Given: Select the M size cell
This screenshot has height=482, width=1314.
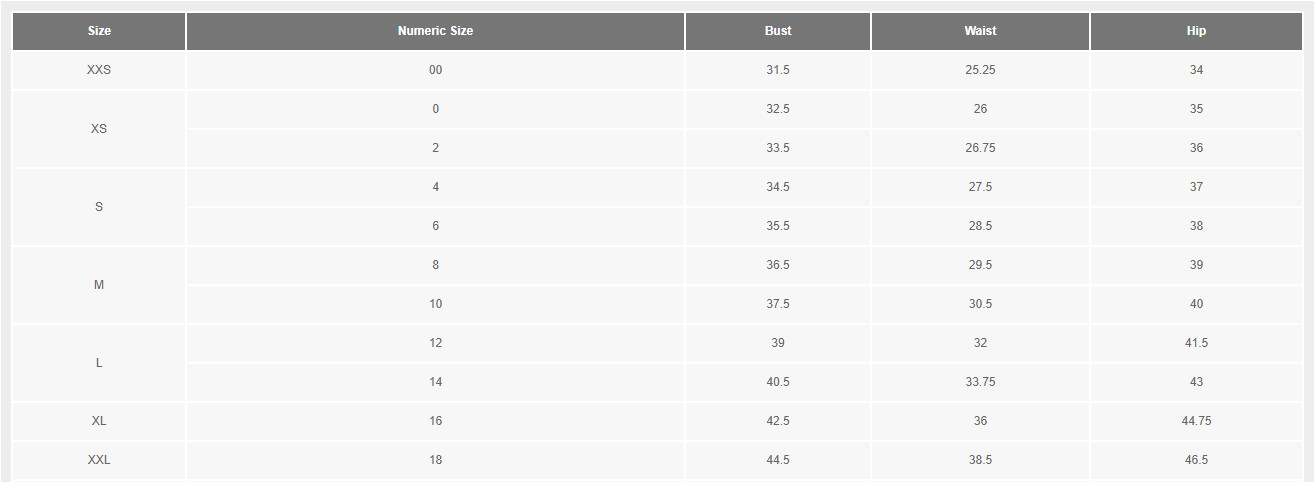Looking at the screenshot, I should [99, 285].
